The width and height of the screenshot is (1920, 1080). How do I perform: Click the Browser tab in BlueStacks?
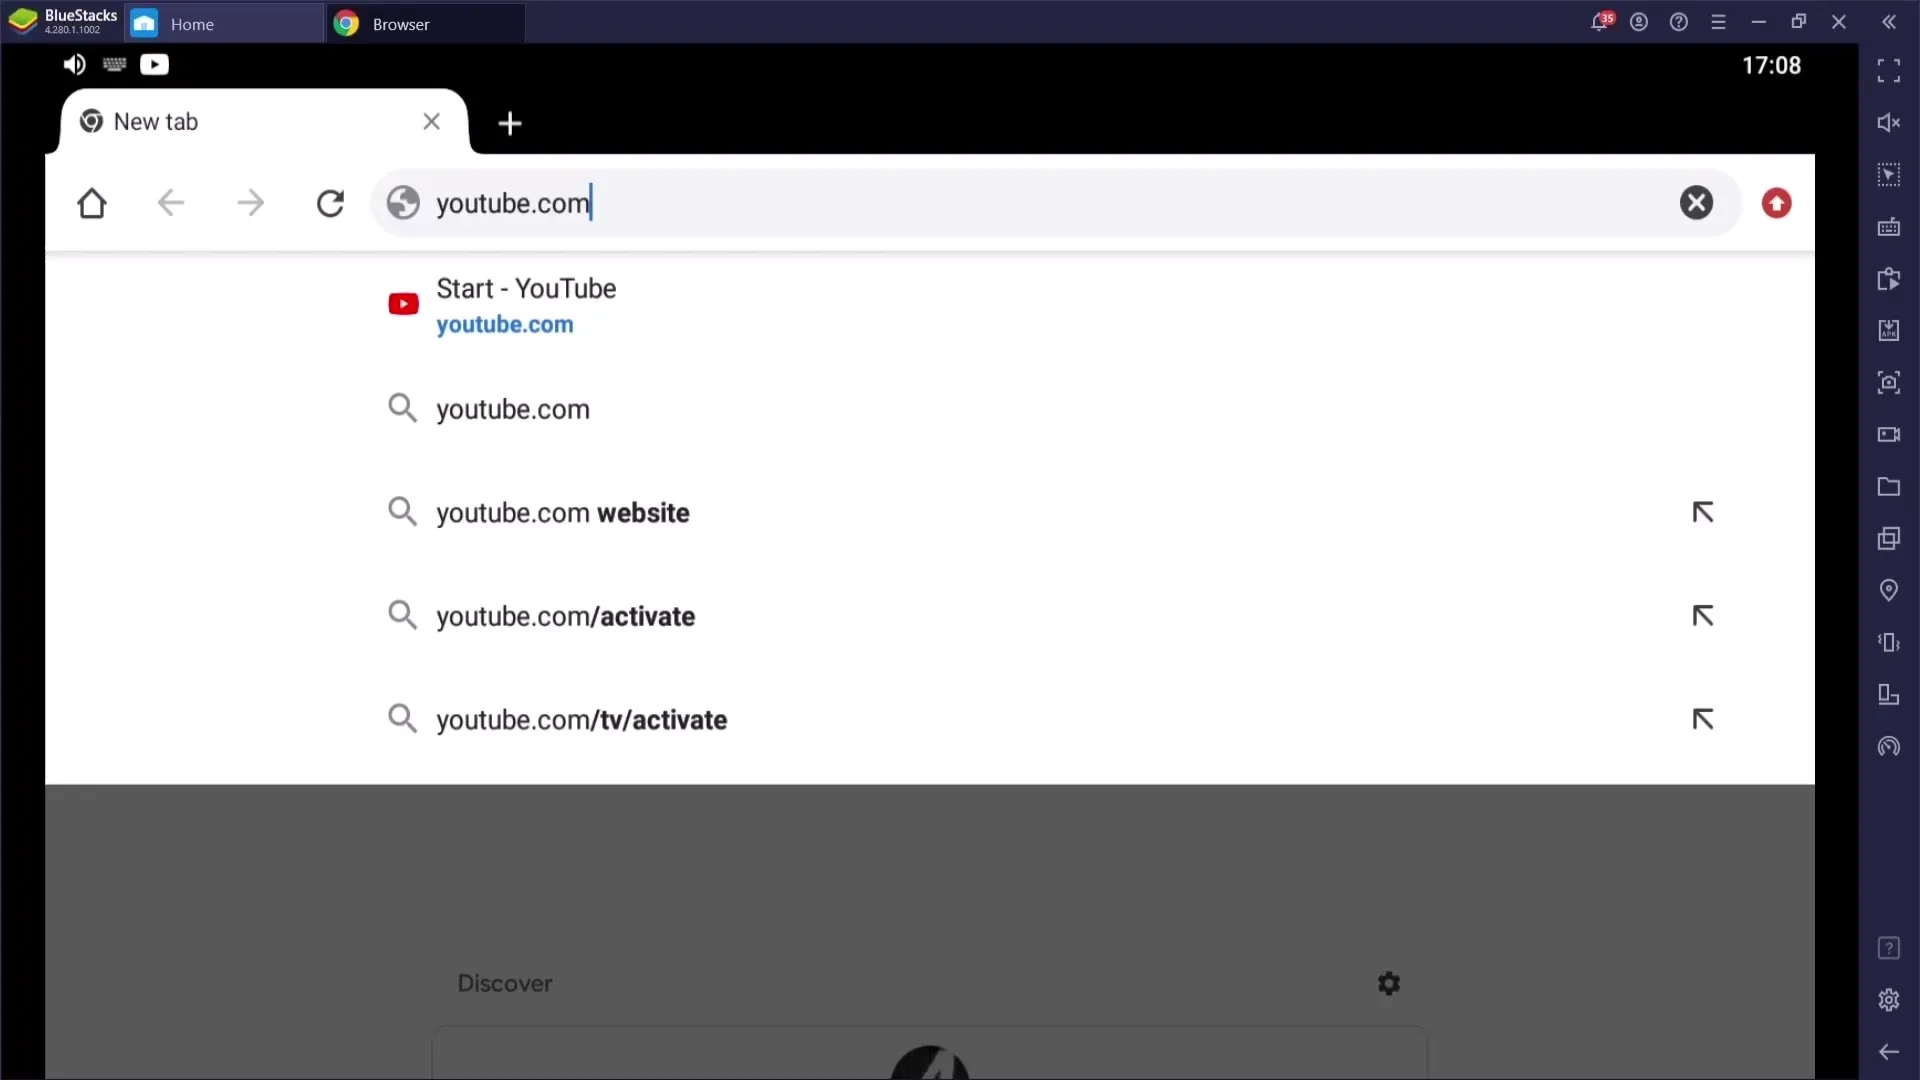pyautogui.click(x=401, y=22)
